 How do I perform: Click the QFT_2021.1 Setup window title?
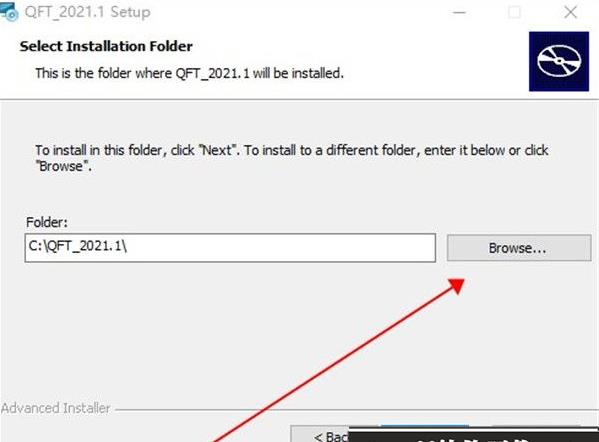tap(87, 12)
